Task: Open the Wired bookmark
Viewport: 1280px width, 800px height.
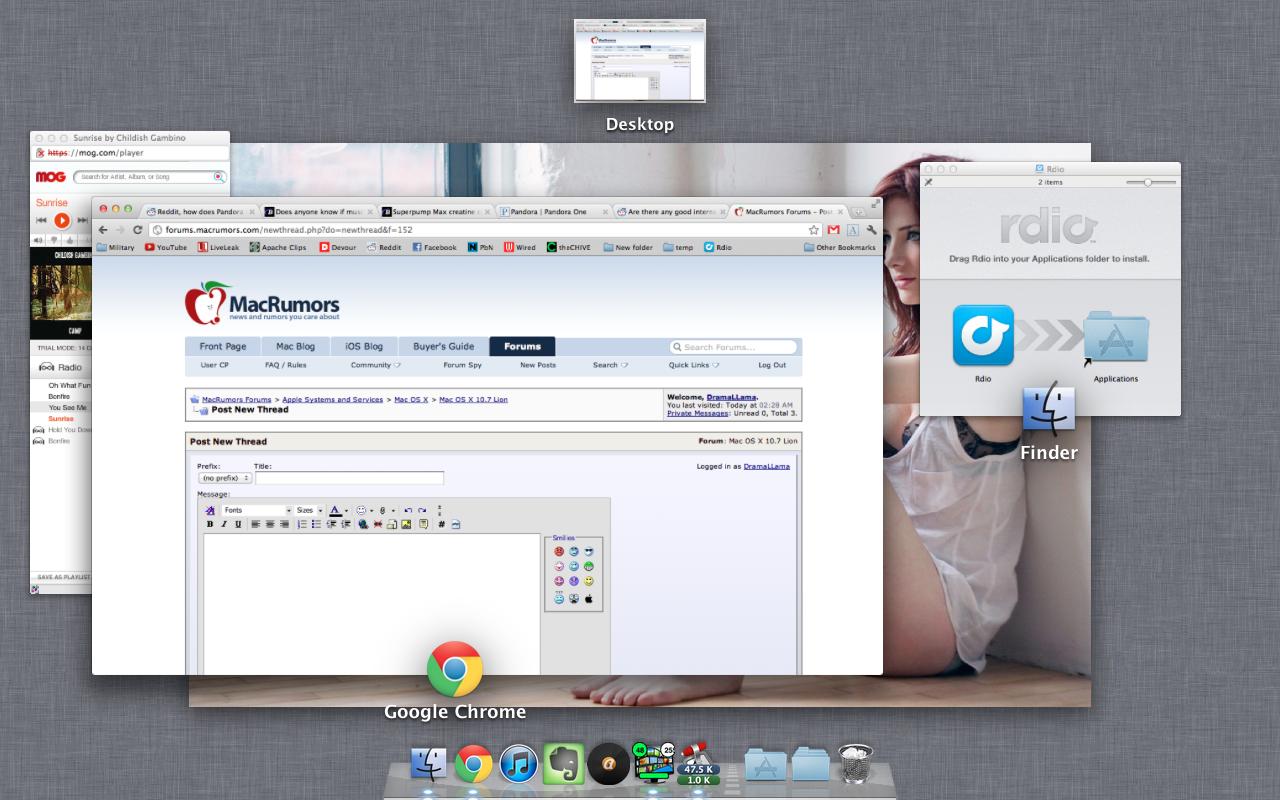Action: pos(520,247)
